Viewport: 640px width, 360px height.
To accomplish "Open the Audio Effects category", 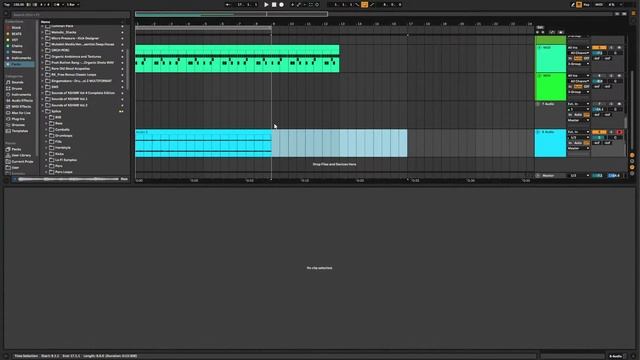I will point(22,100).
